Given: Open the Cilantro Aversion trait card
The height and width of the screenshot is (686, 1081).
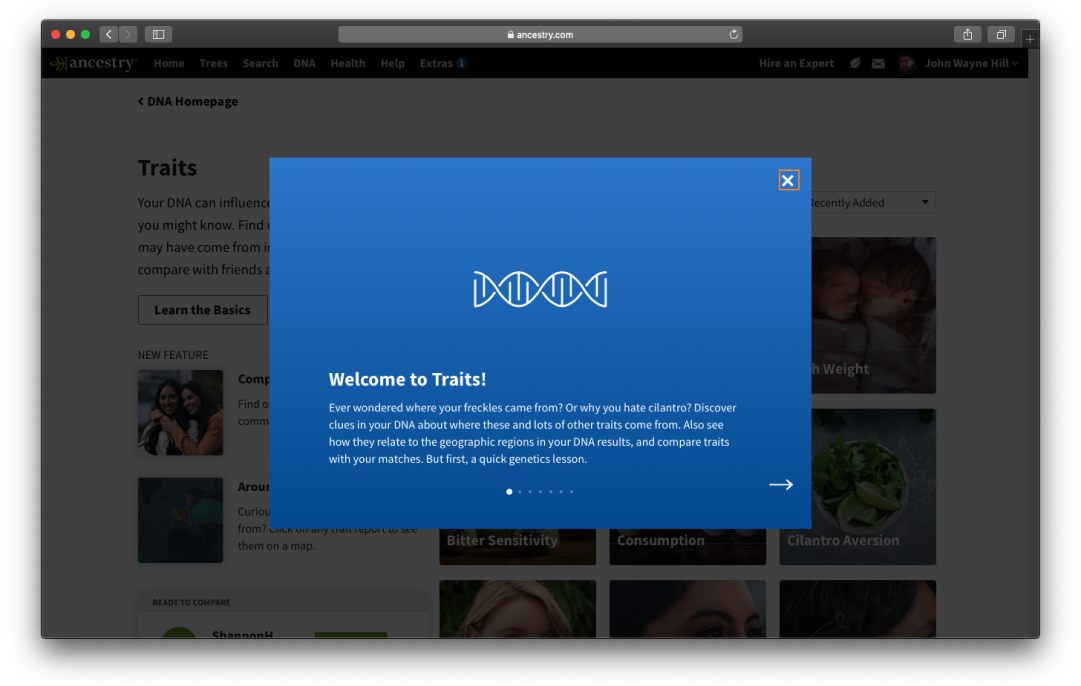Looking at the screenshot, I should (858, 487).
